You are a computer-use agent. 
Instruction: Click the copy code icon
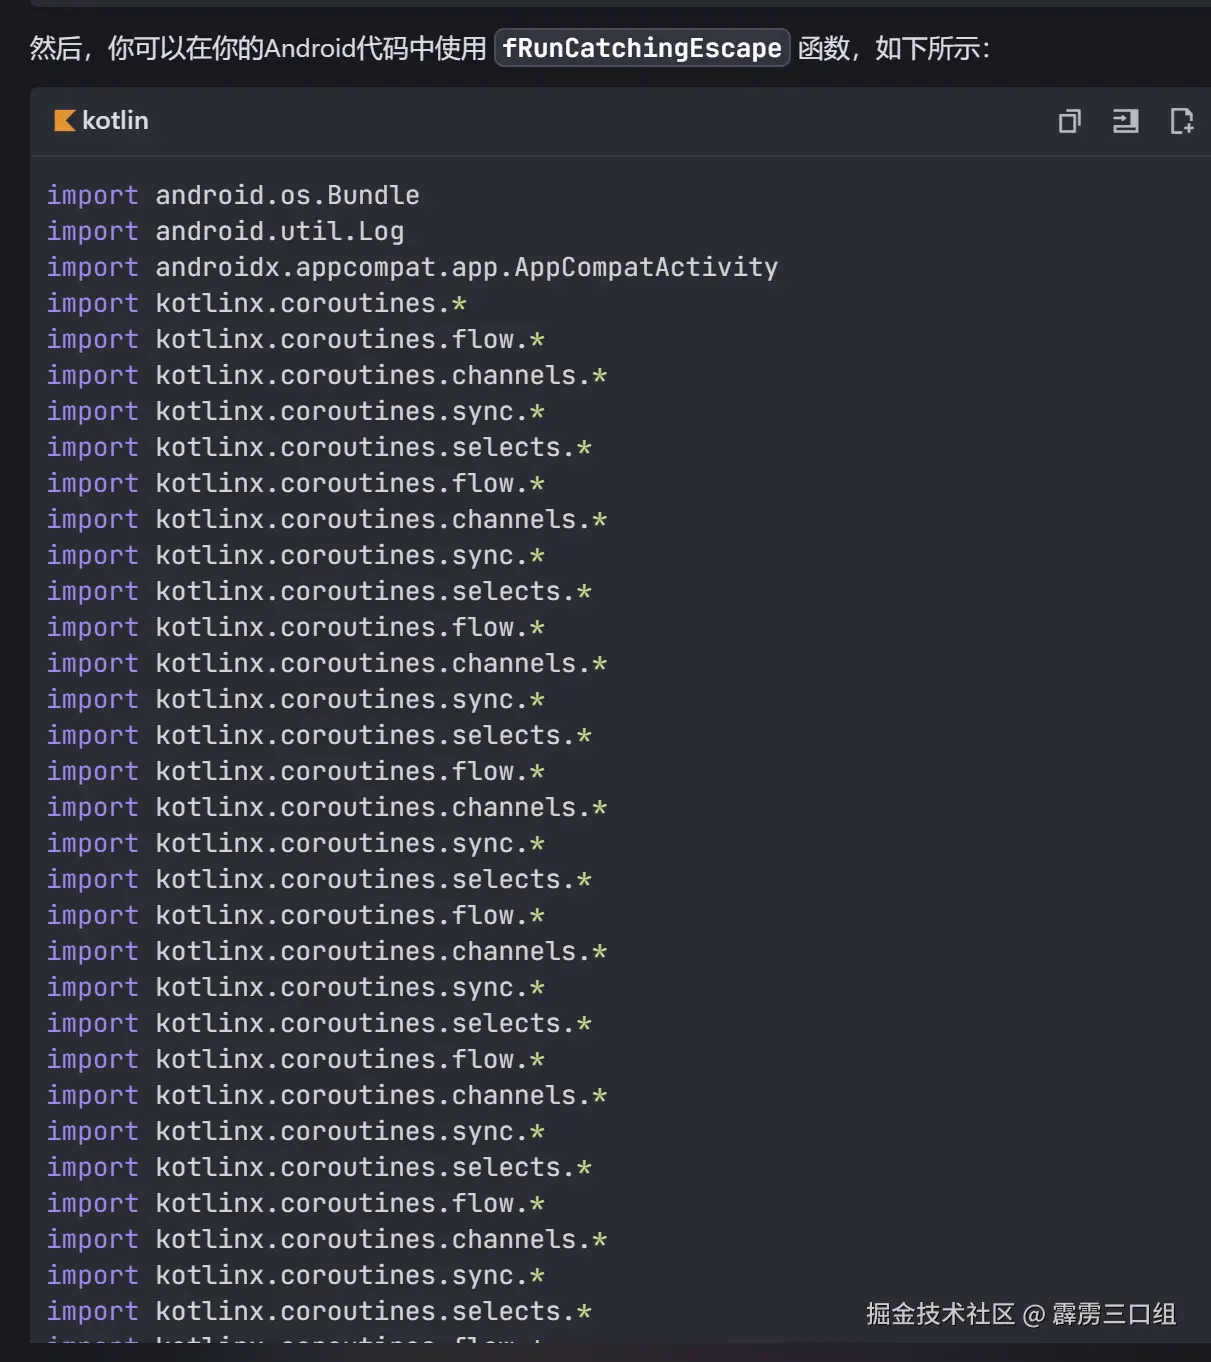coord(1069,121)
